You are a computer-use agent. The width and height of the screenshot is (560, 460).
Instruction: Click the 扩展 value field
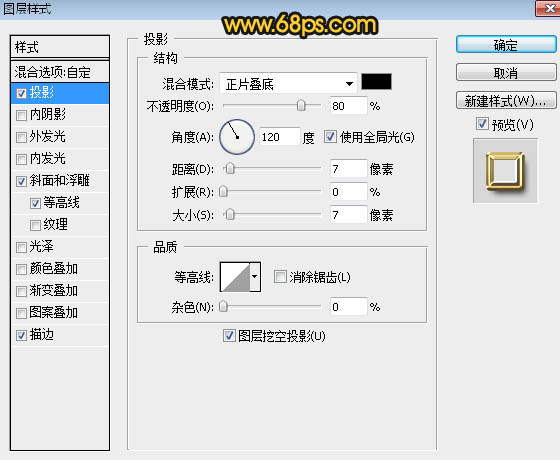click(348, 192)
